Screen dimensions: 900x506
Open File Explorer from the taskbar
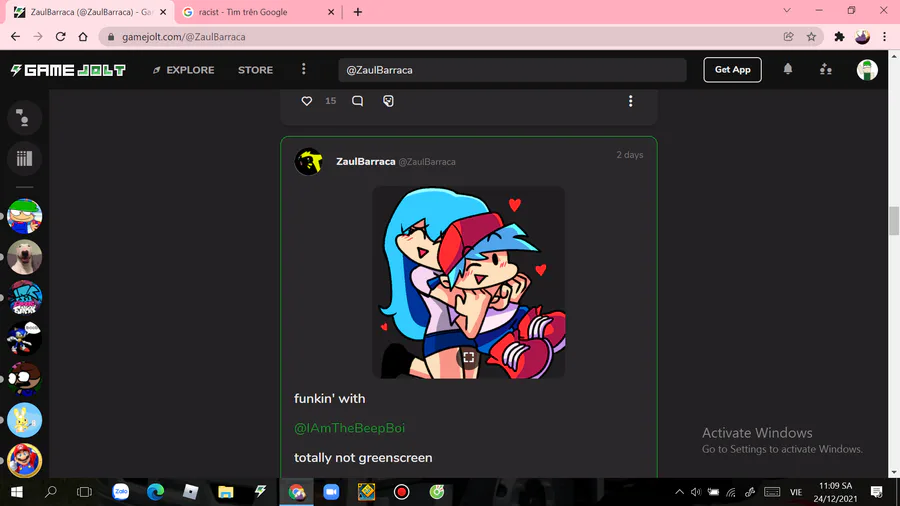pyautogui.click(x=226, y=492)
